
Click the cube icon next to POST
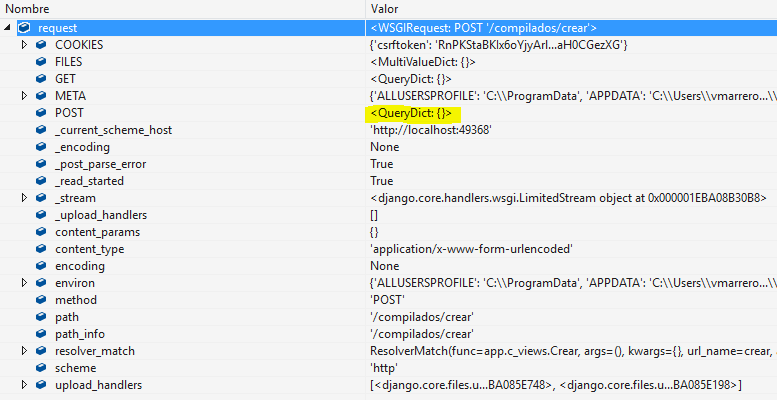coord(41,113)
